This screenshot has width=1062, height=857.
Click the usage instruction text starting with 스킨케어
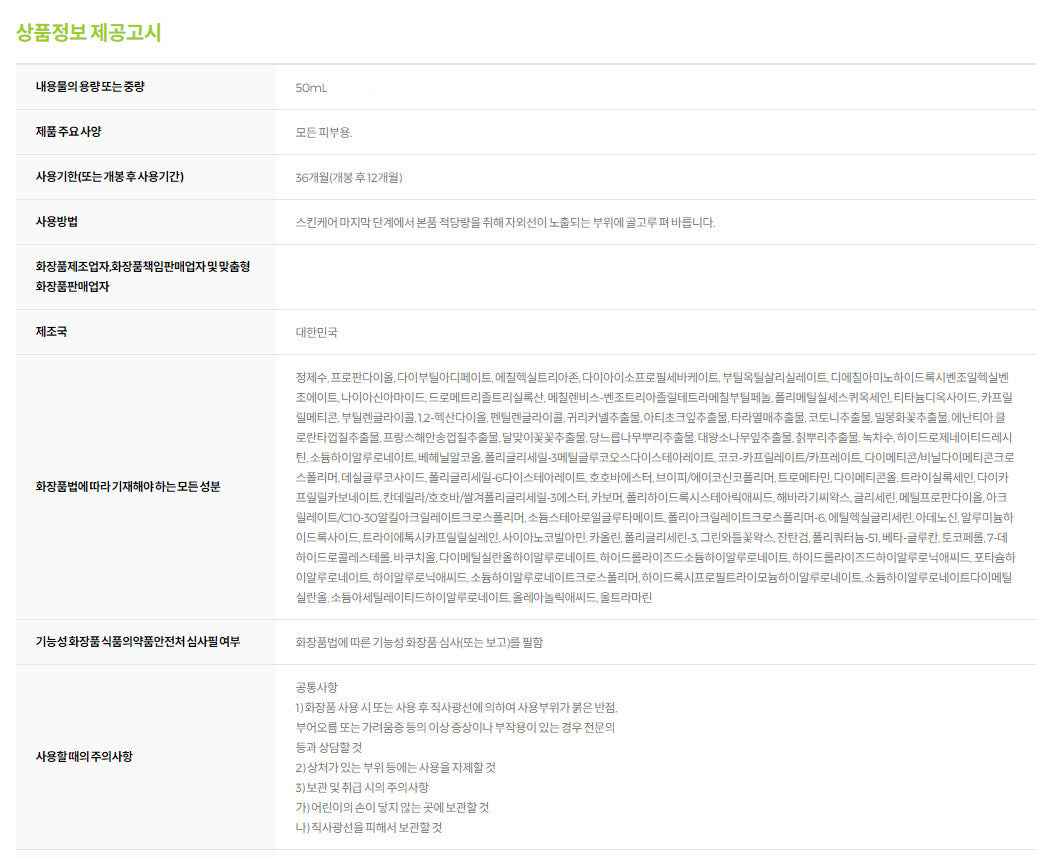pyautogui.click(x=505, y=223)
